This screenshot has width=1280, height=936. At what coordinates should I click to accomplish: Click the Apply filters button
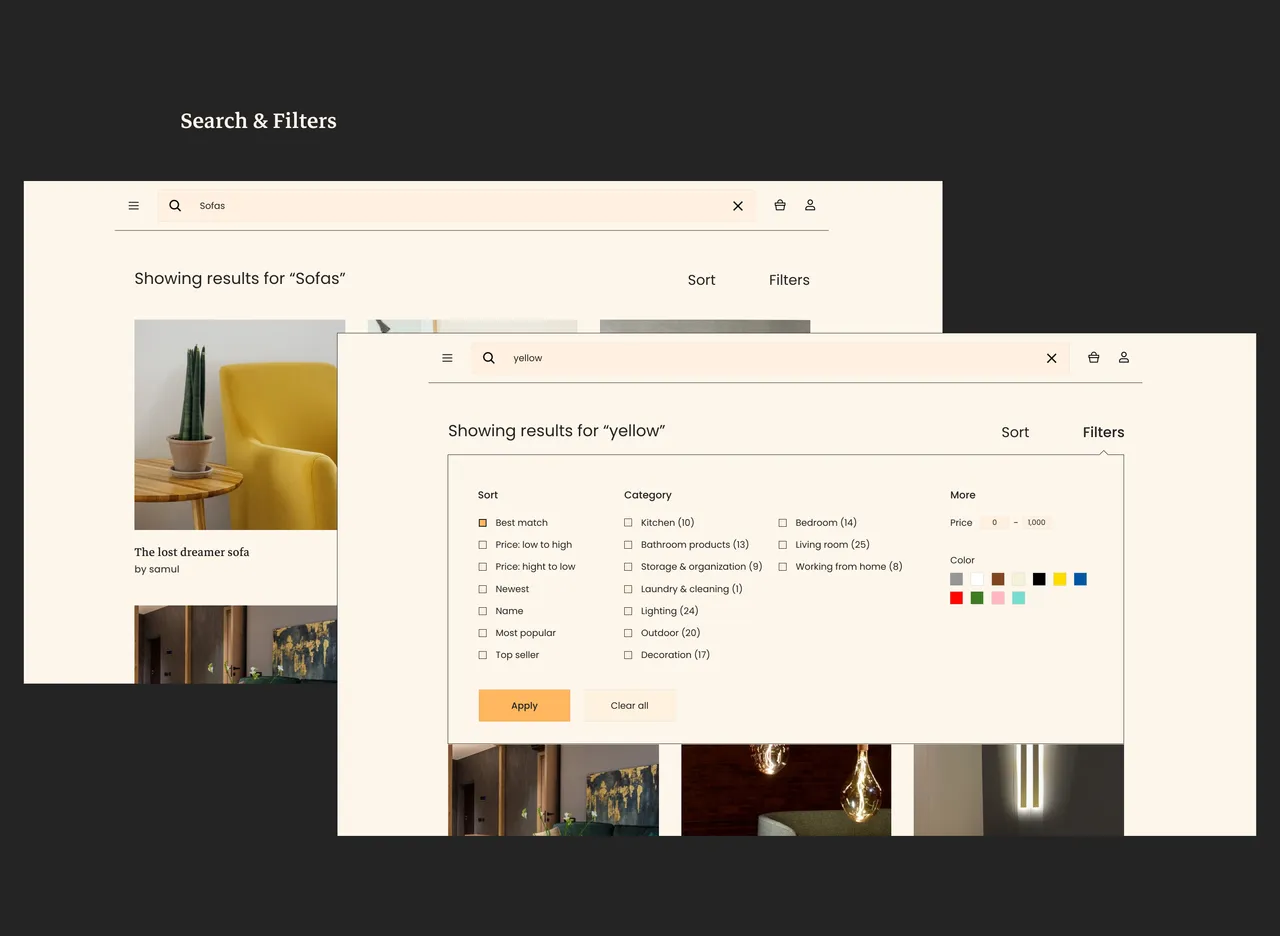524,705
